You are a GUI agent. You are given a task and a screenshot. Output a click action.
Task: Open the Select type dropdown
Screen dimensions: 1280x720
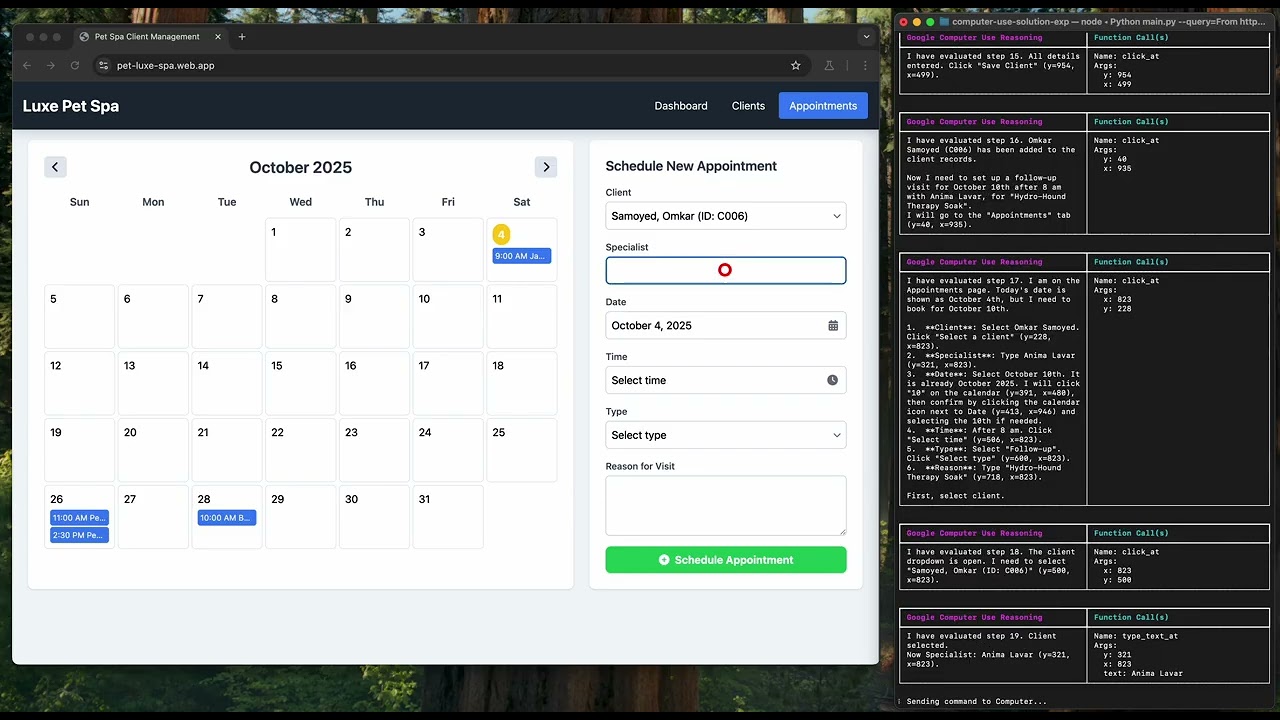tap(725, 435)
